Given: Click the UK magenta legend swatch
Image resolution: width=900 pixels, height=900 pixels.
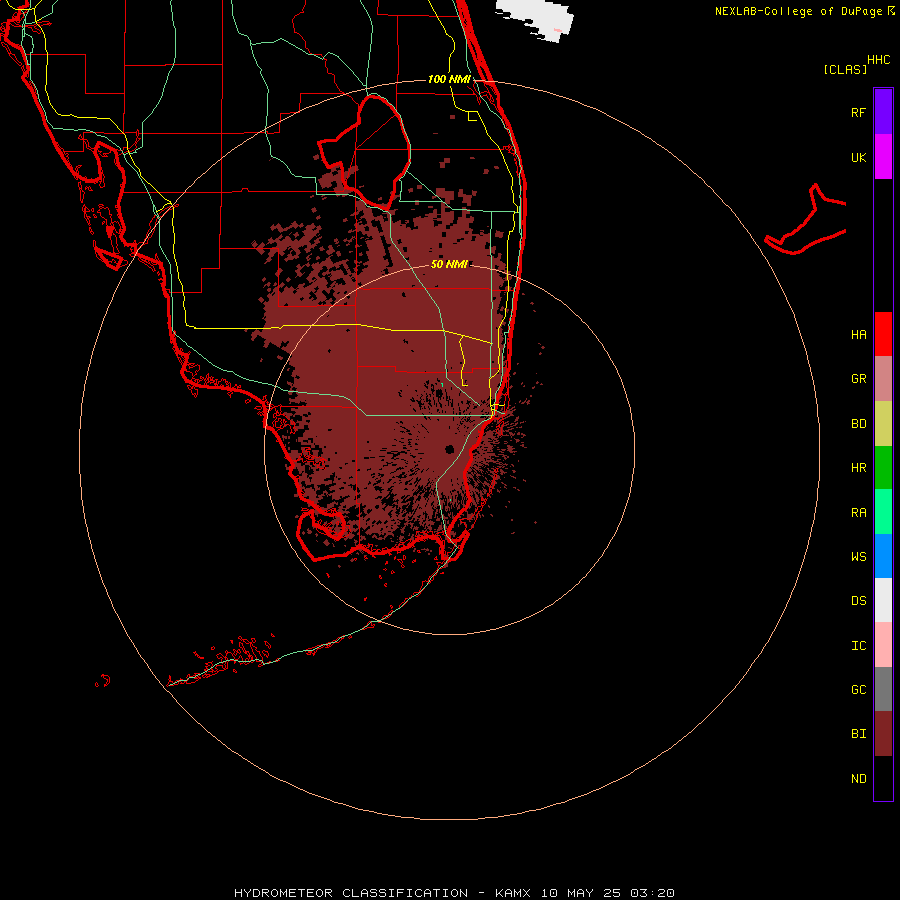Looking at the screenshot, I should click(x=883, y=157).
